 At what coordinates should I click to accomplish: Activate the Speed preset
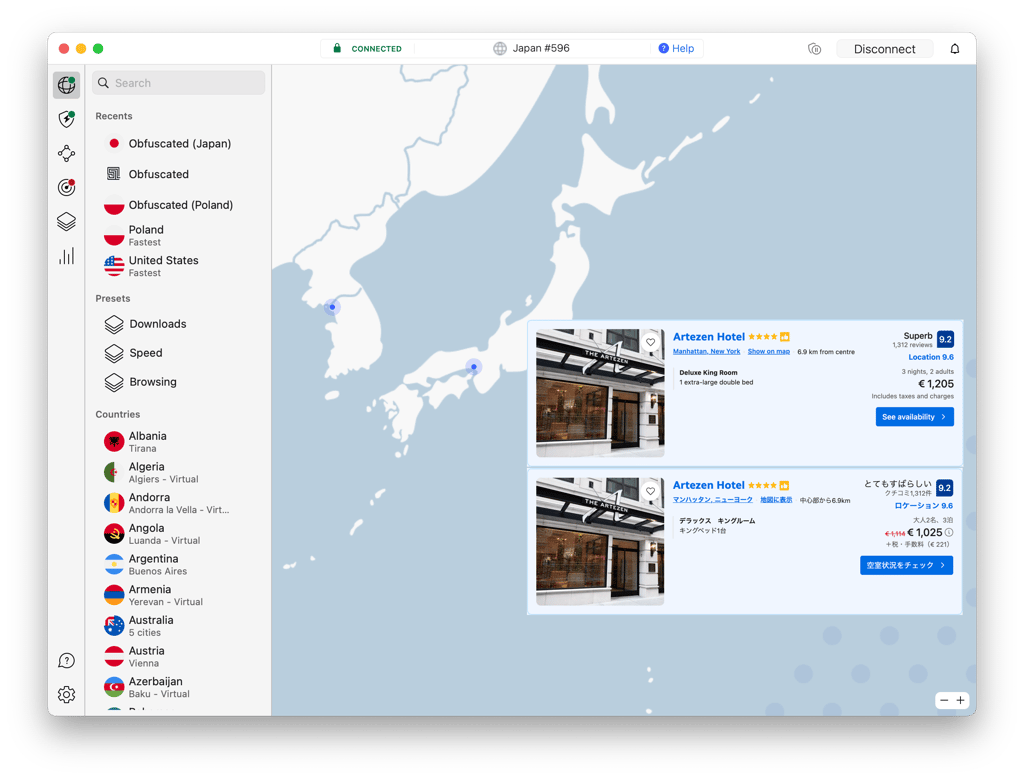178,353
